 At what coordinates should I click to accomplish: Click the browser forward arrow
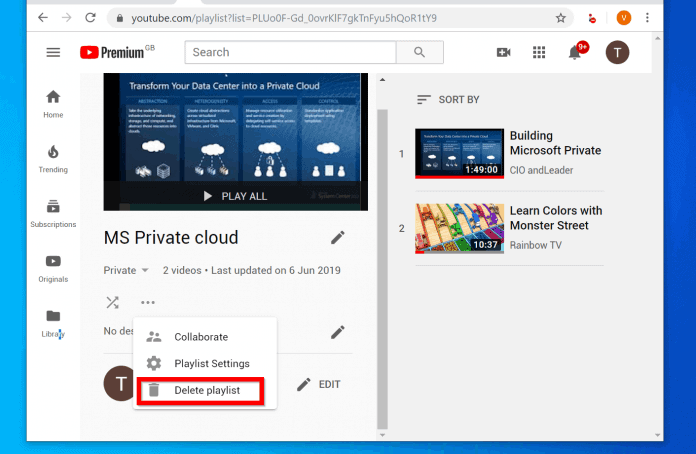[x=67, y=18]
